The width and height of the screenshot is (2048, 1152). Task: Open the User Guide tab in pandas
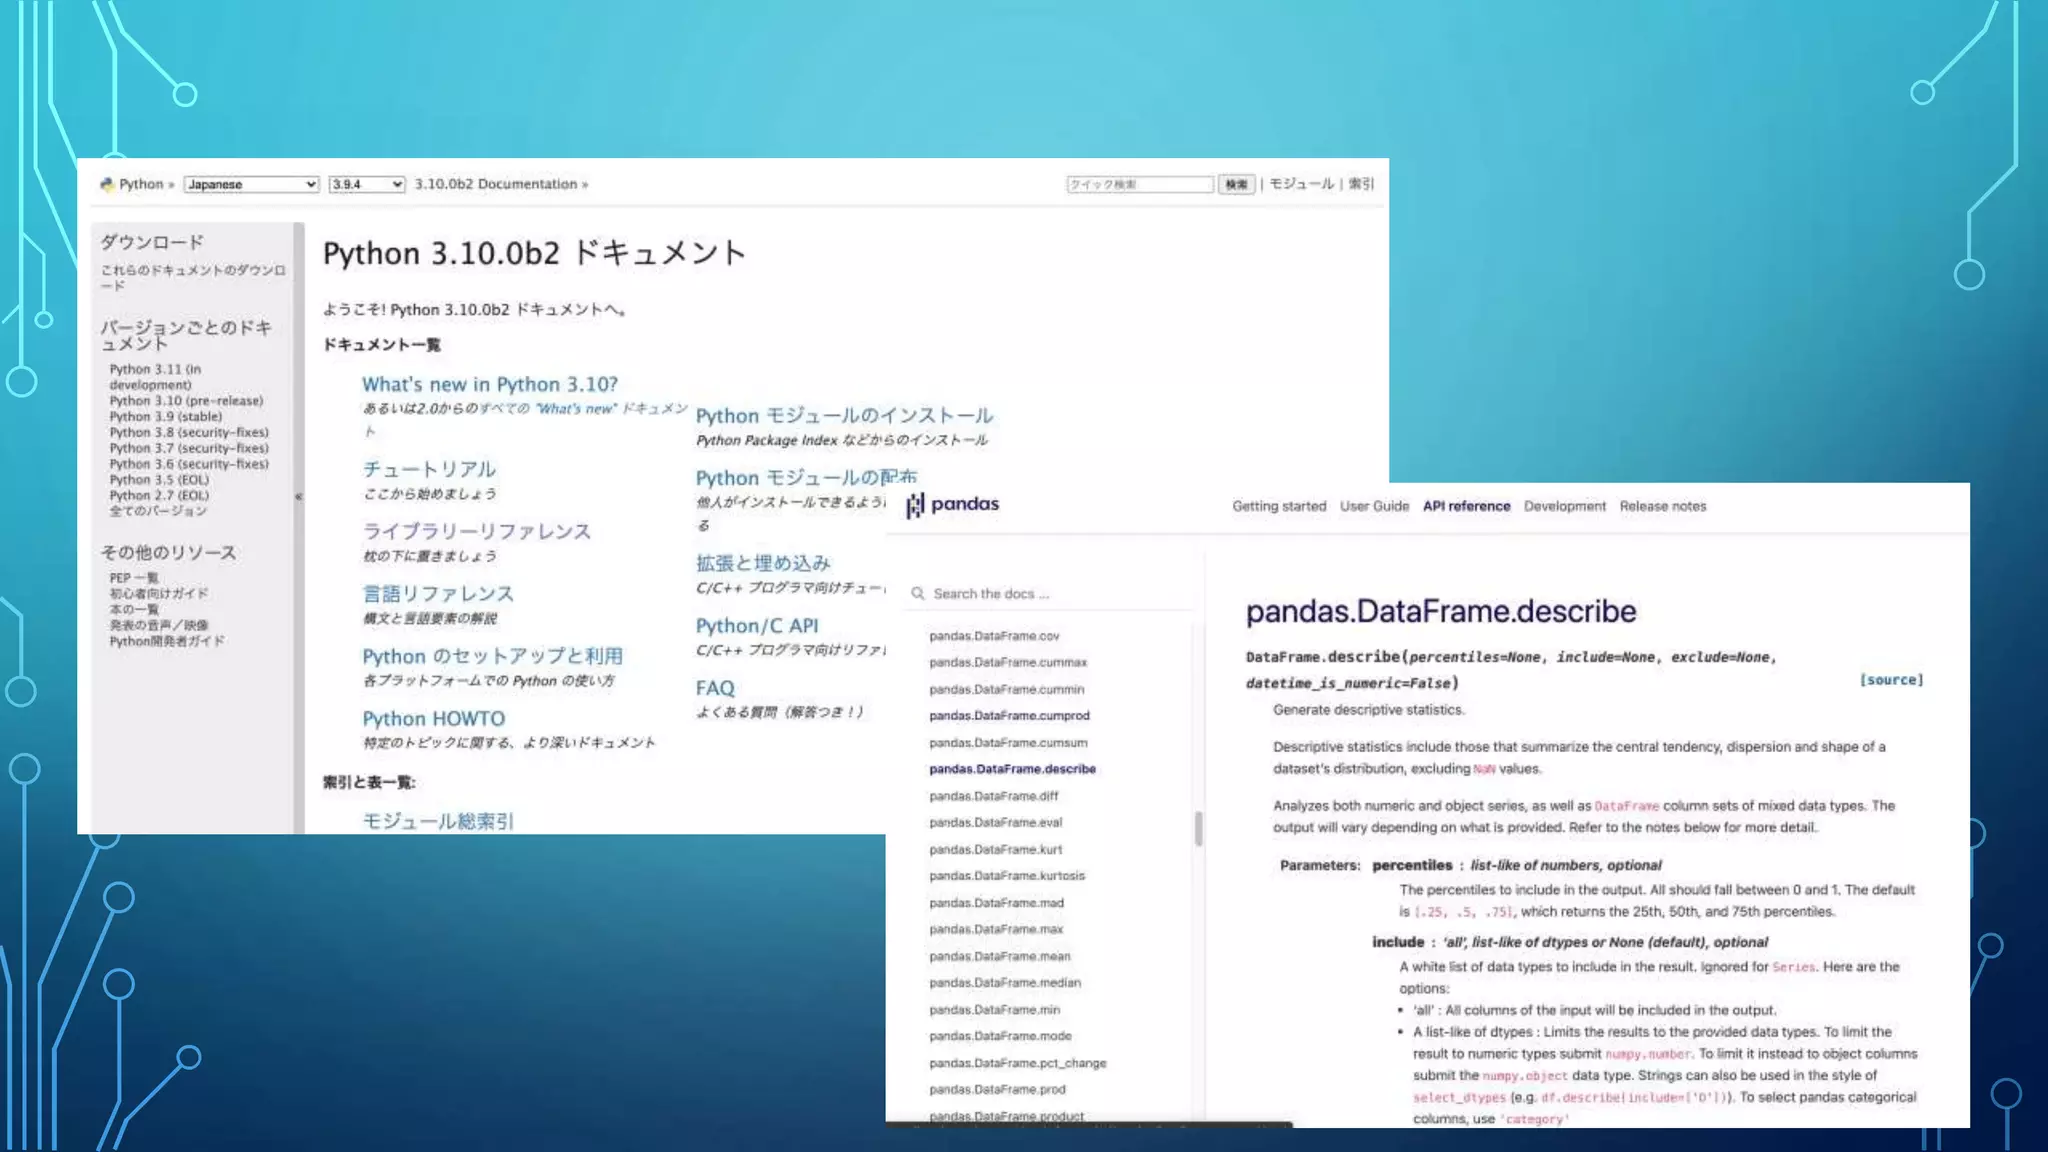point(1374,506)
